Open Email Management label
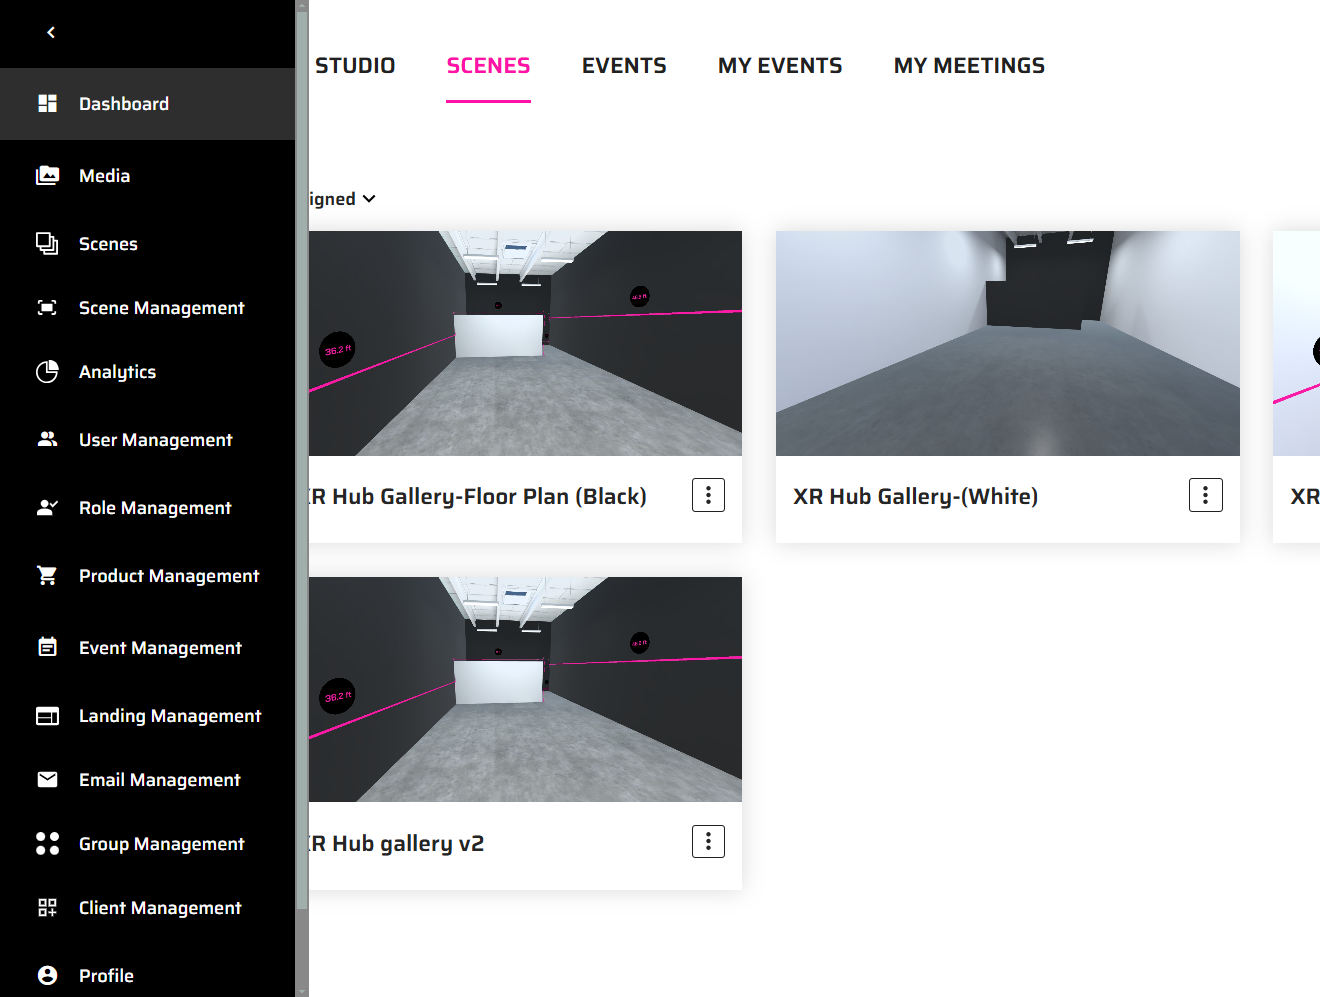1320x997 pixels. [160, 780]
